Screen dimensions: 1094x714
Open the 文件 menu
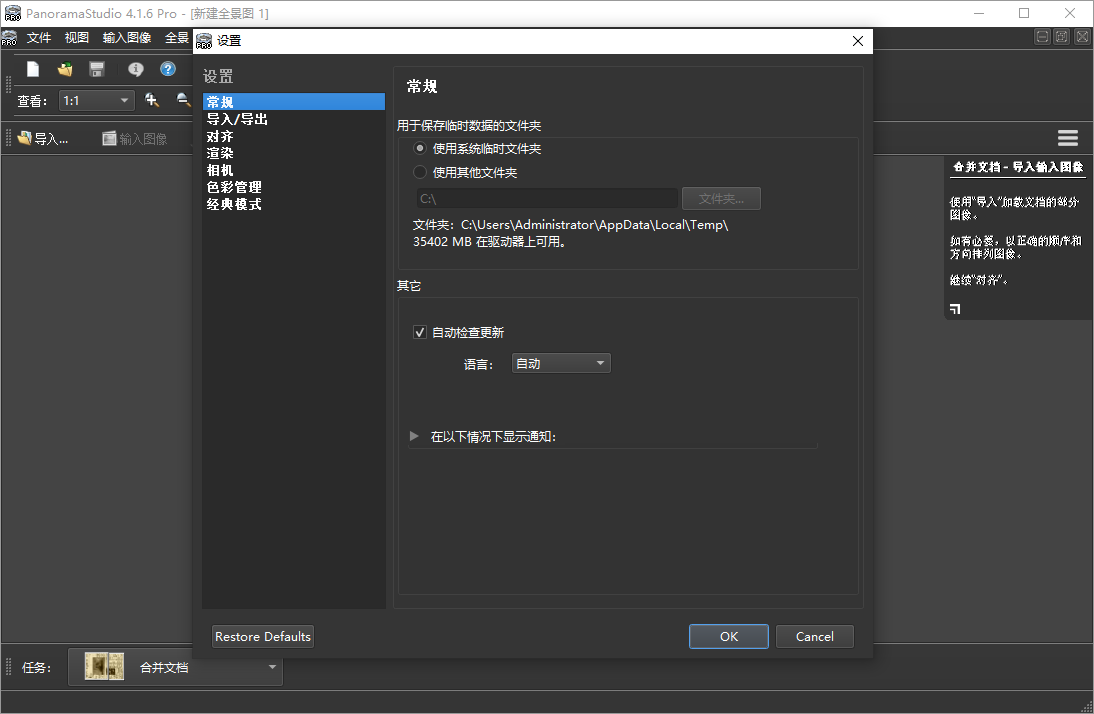(39, 38)
